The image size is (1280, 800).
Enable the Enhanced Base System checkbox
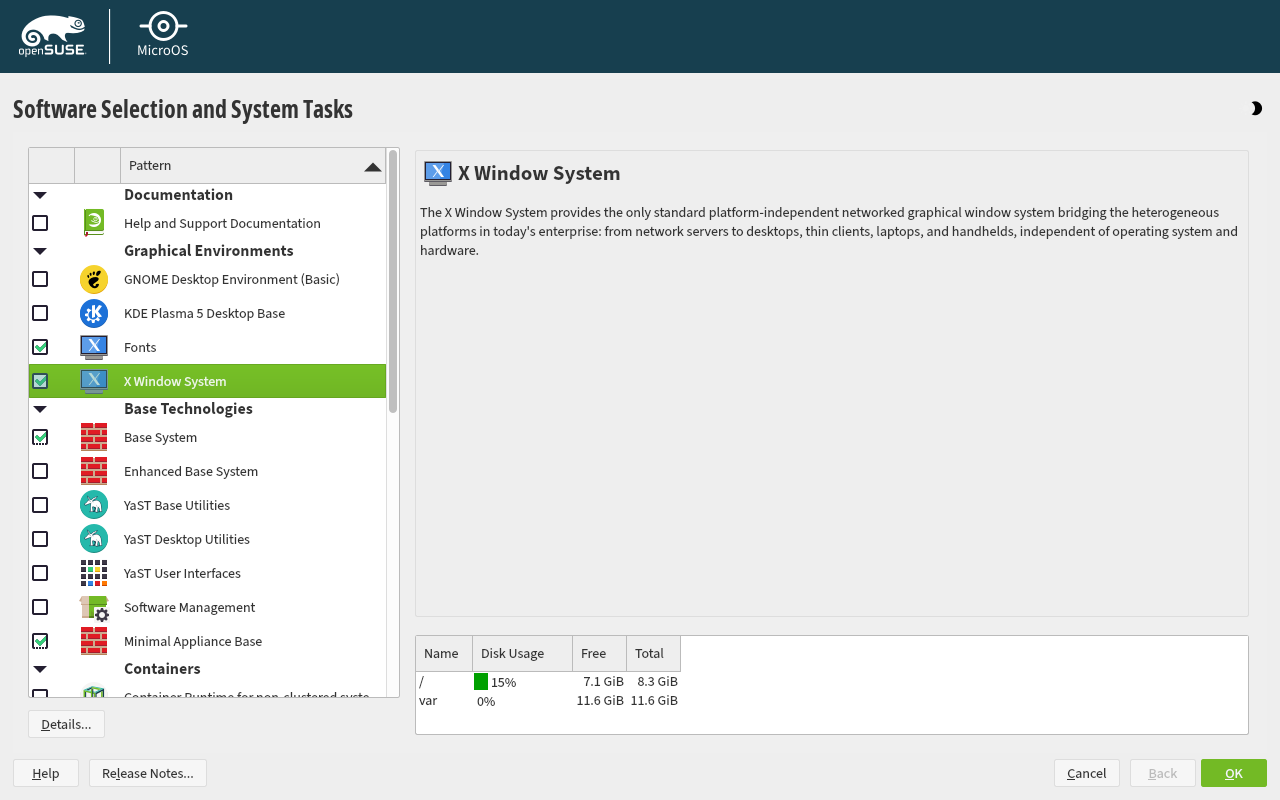click(40, 471)
